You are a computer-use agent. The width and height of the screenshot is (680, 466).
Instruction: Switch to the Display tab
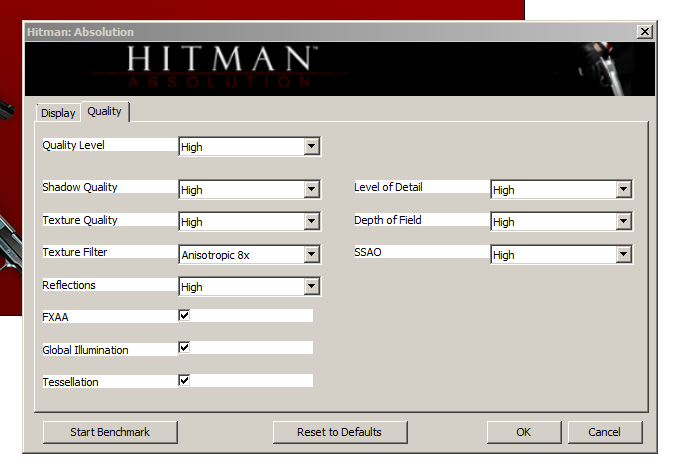pos(58,113)
